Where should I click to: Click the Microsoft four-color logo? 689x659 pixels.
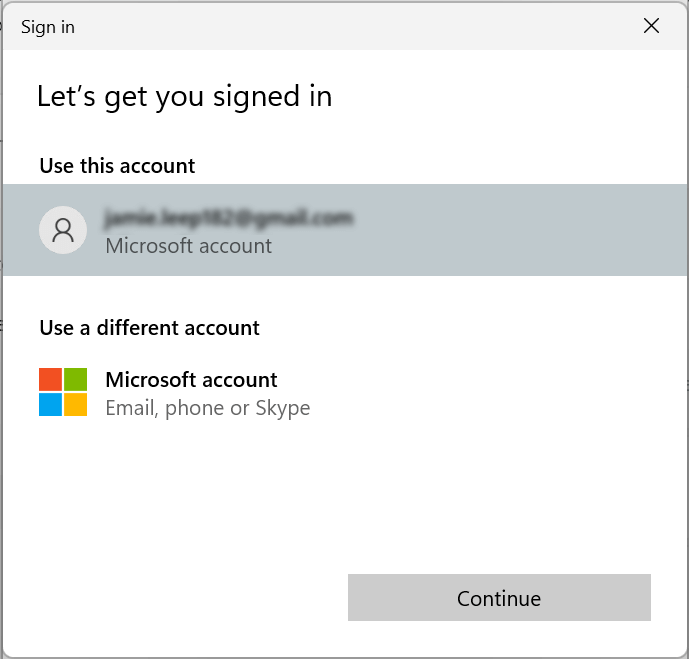pyautogui.click(x=63, y=392)
